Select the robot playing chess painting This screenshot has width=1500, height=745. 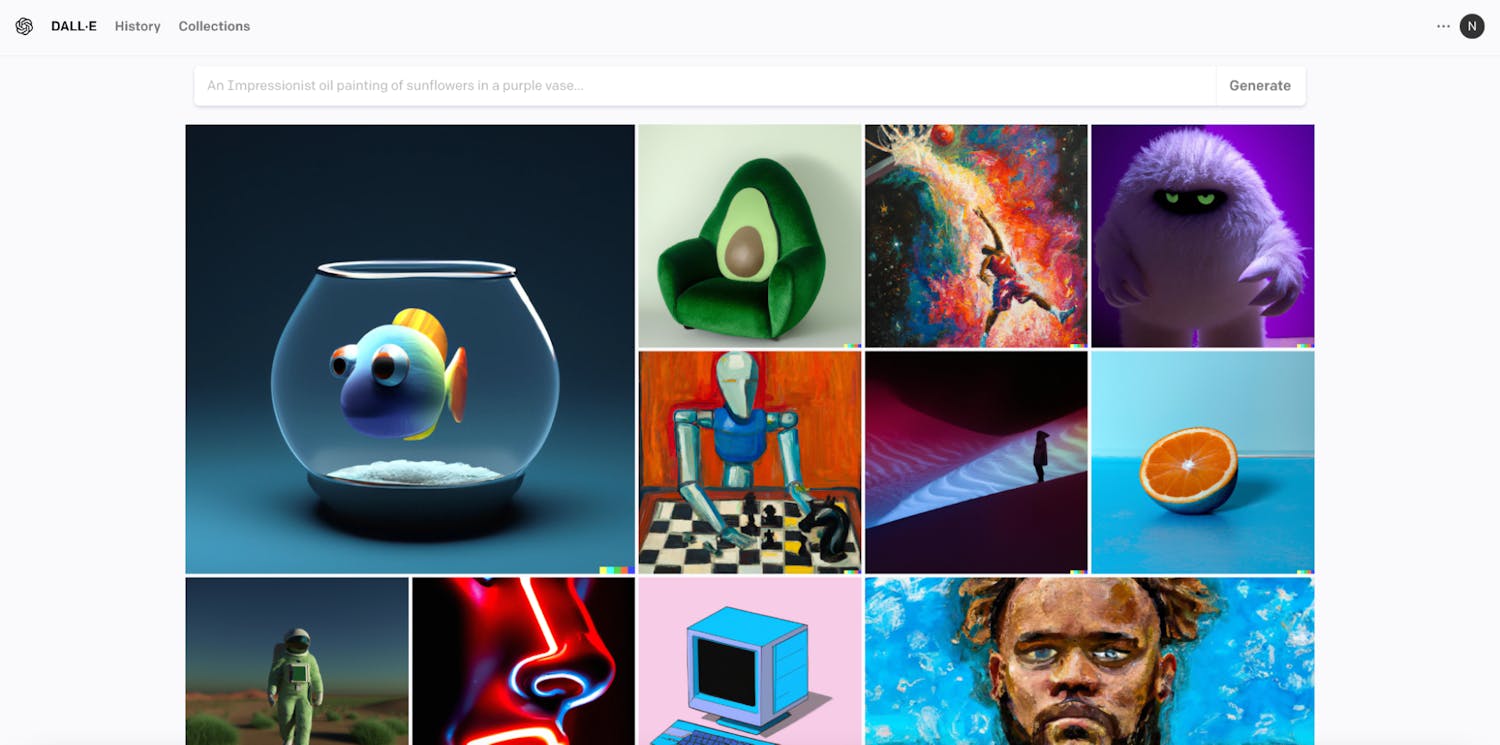tap(750, 462)
